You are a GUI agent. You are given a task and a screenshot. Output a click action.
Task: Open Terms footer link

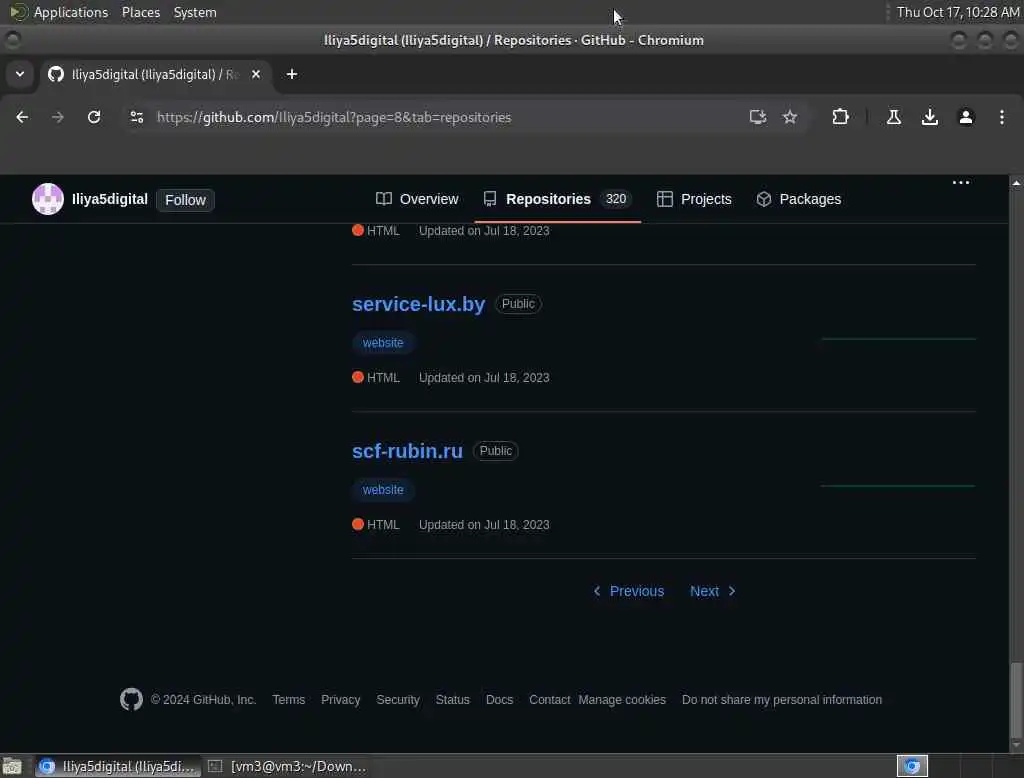coord(289,699)
